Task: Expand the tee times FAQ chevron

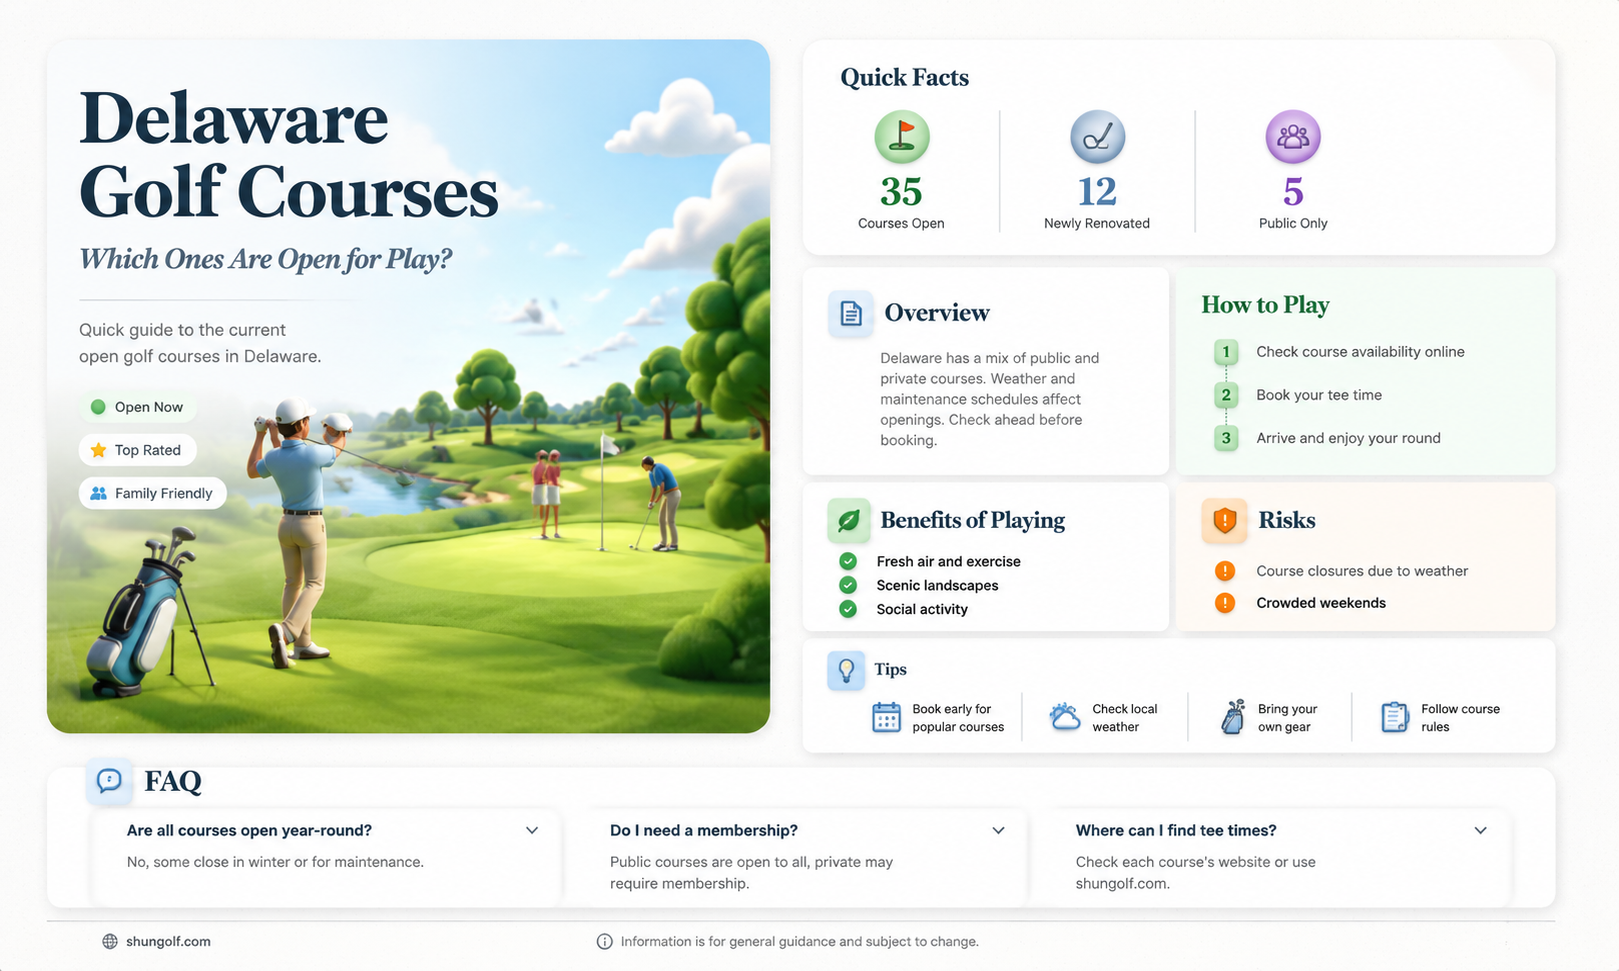Action: pos(1481,830)
